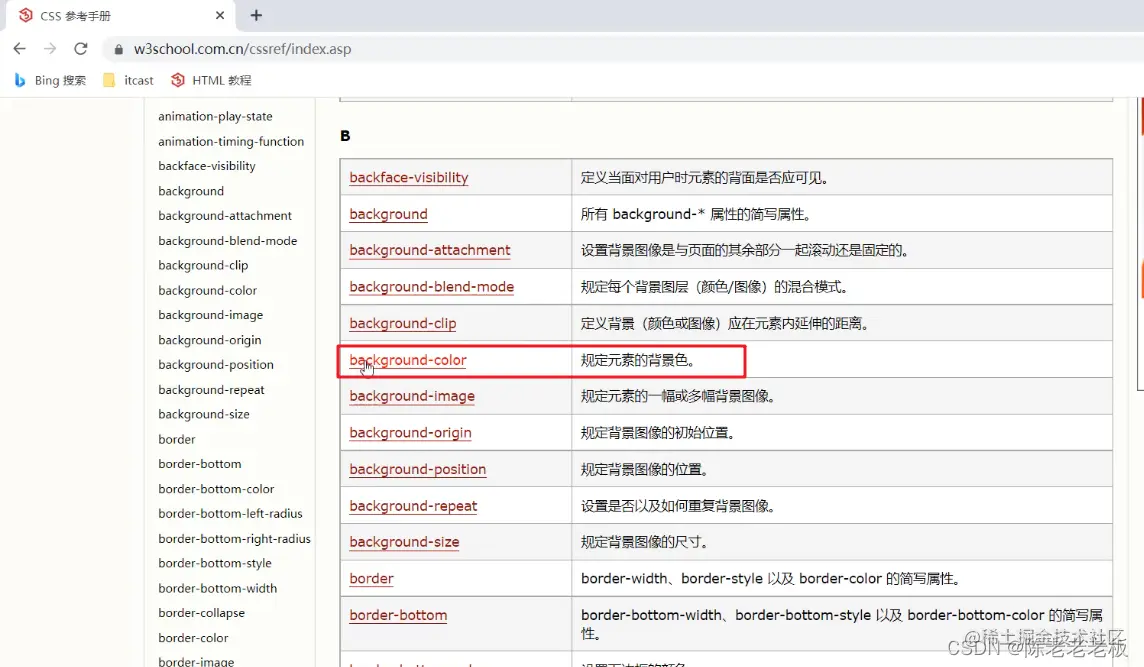The image size is (1144, 667).
Task: Select background-repeat in sidebar
Action: pos(211,389)
